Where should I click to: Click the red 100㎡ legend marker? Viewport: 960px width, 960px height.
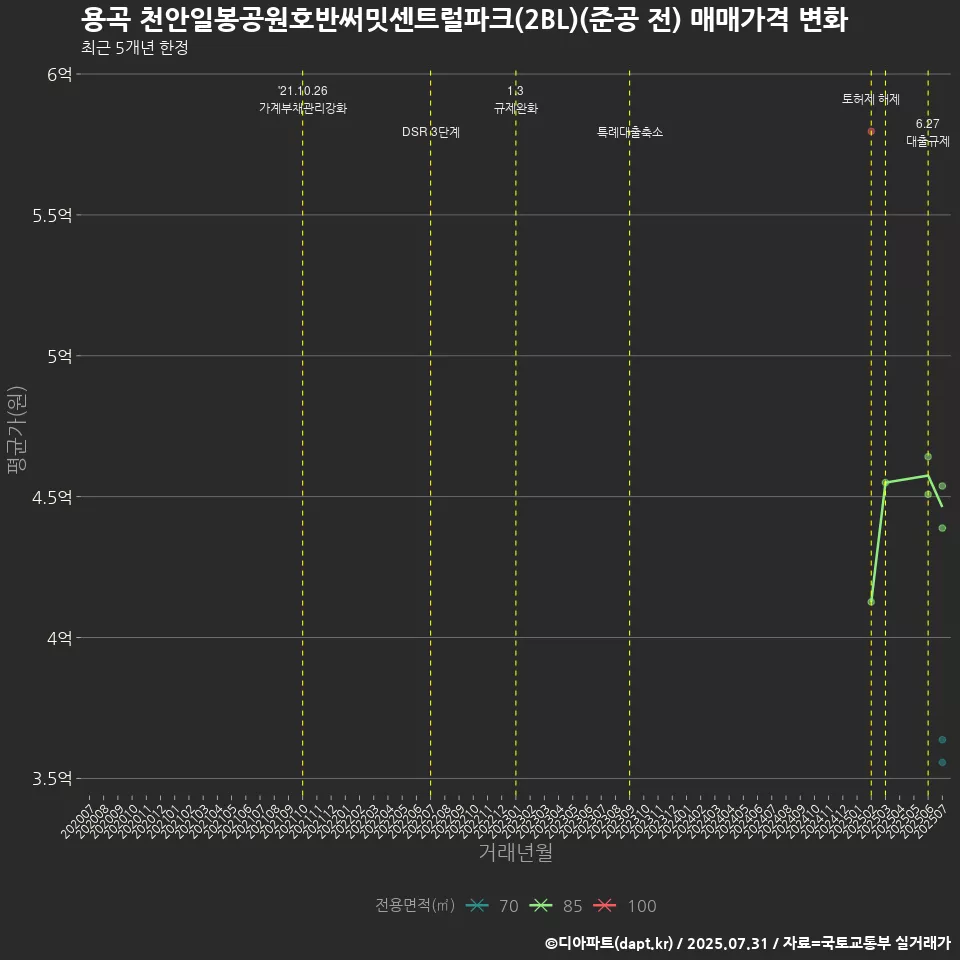(604, 906)
